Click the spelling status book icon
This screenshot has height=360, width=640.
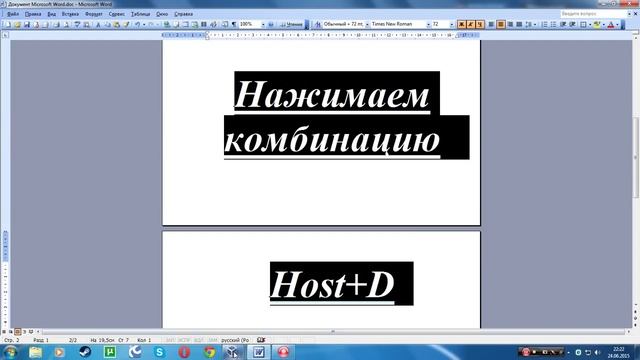click(261, 340)
